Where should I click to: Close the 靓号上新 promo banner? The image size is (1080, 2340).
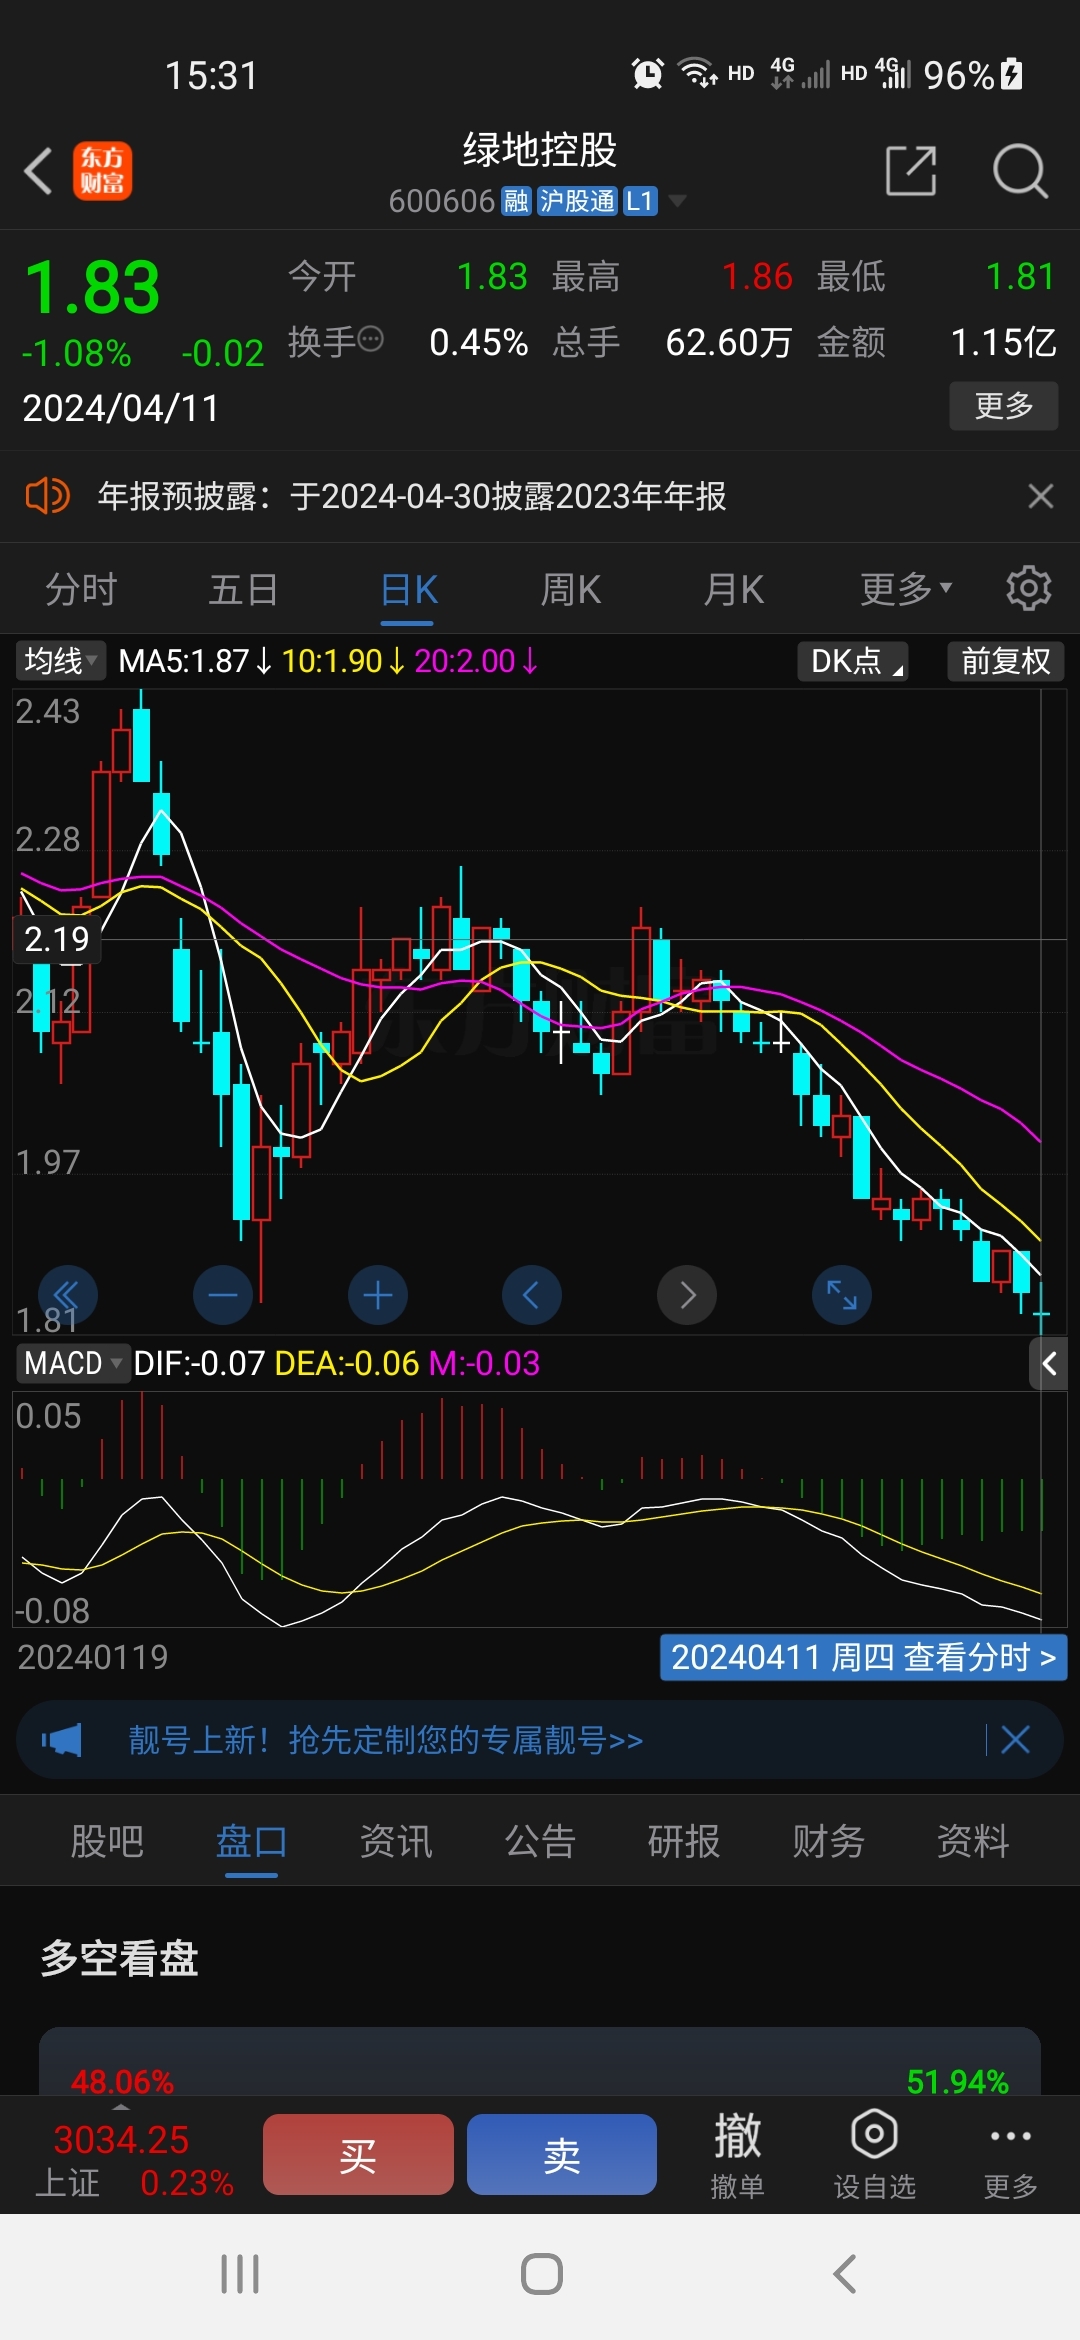[x=1015, y=1740]
